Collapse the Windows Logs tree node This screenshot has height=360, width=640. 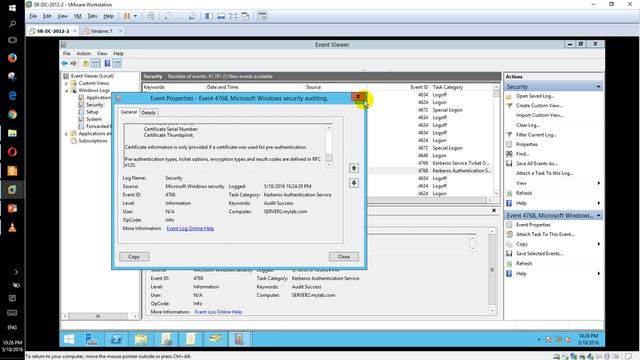(x=66, y=91)
